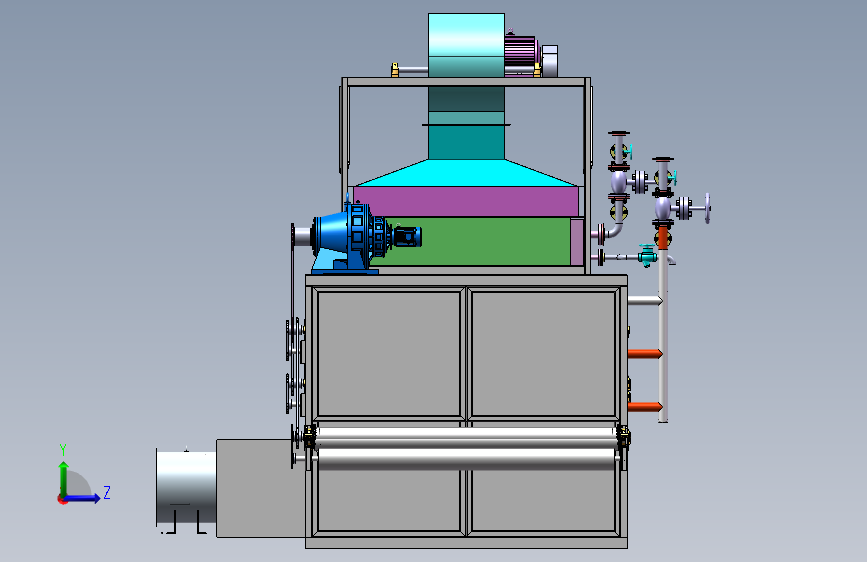Viewport: 867px width, 562px height.
Task: Select the gray pipe stub above orange ones
Action: point(645,300)
